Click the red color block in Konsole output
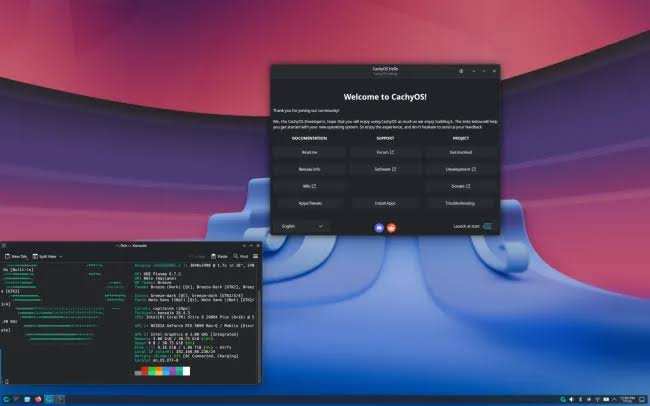Image resolution: width=650 pixels, height=406 pixels. [x=145, y=371]
